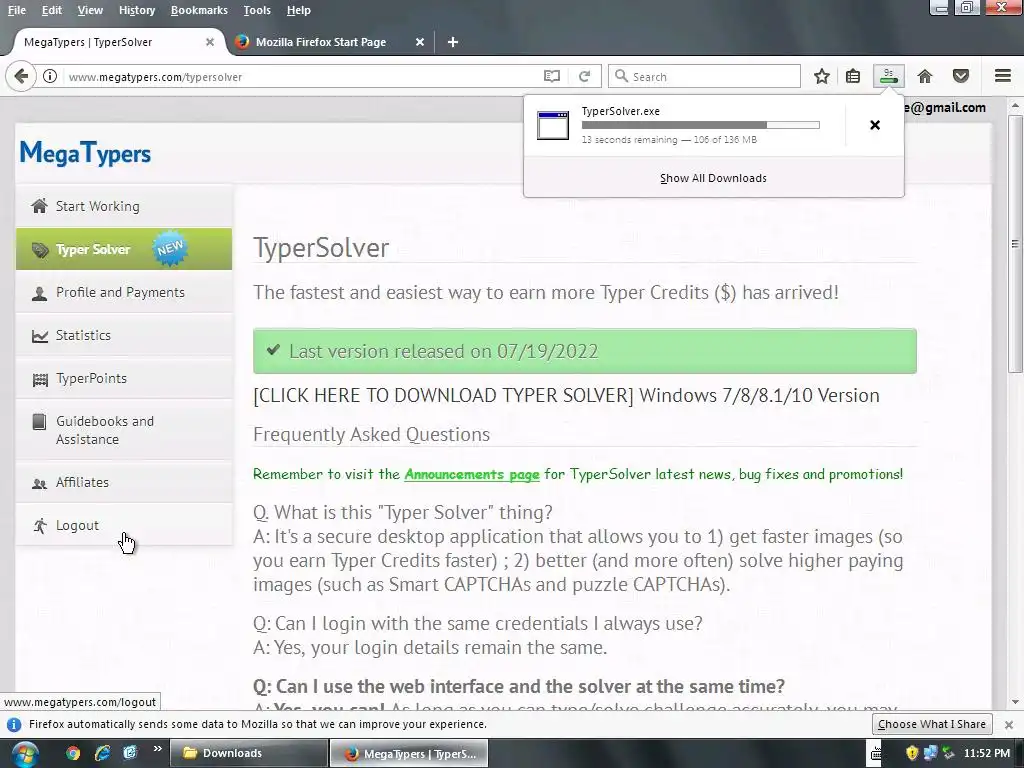Click the download Typer Solver link
Image resolution: width=1024 pixels, height=768 pixels.
click(443, 395)
